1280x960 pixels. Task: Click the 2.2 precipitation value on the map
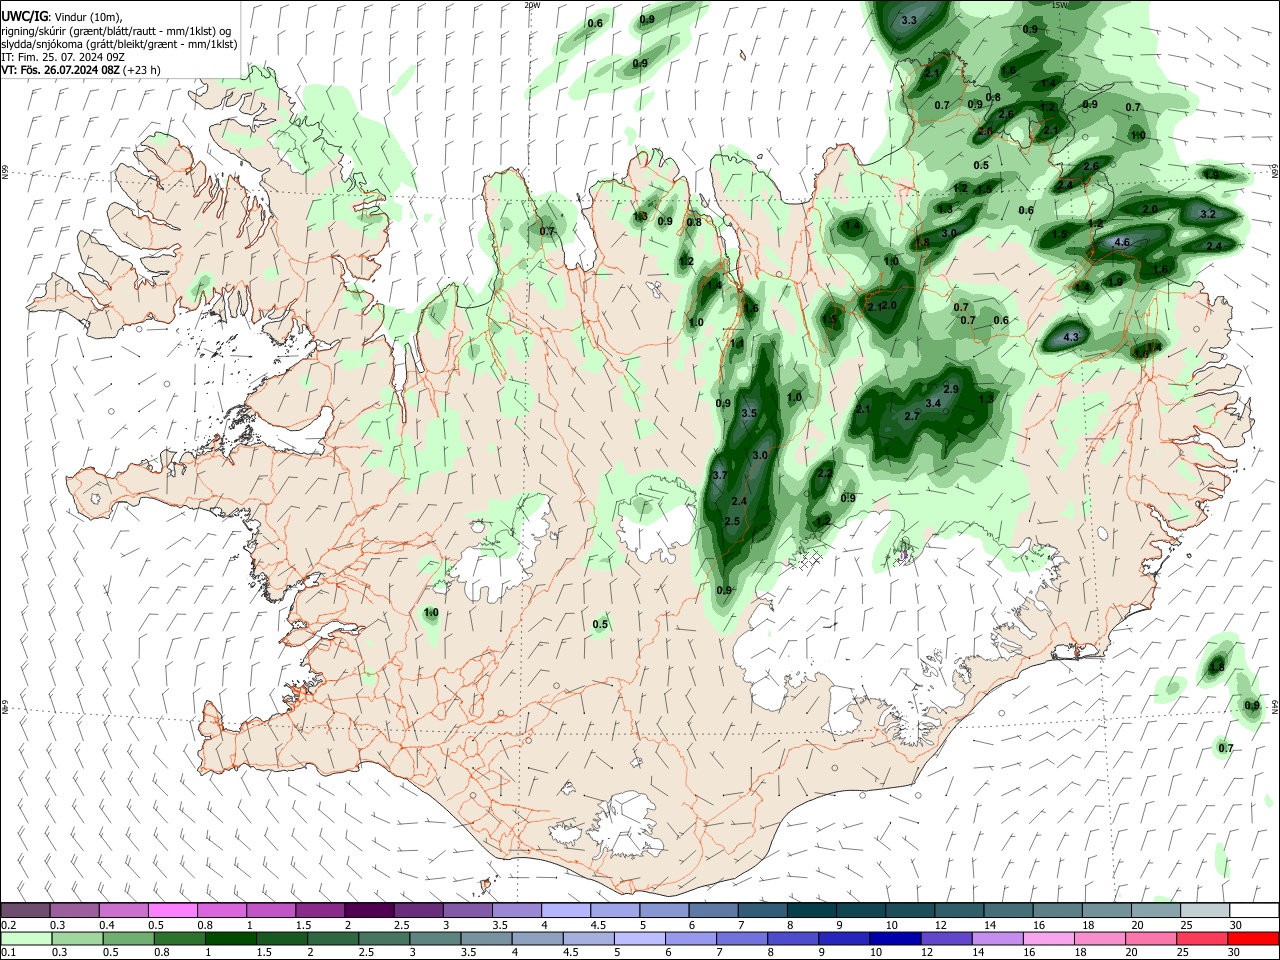(x=825, y=473)
